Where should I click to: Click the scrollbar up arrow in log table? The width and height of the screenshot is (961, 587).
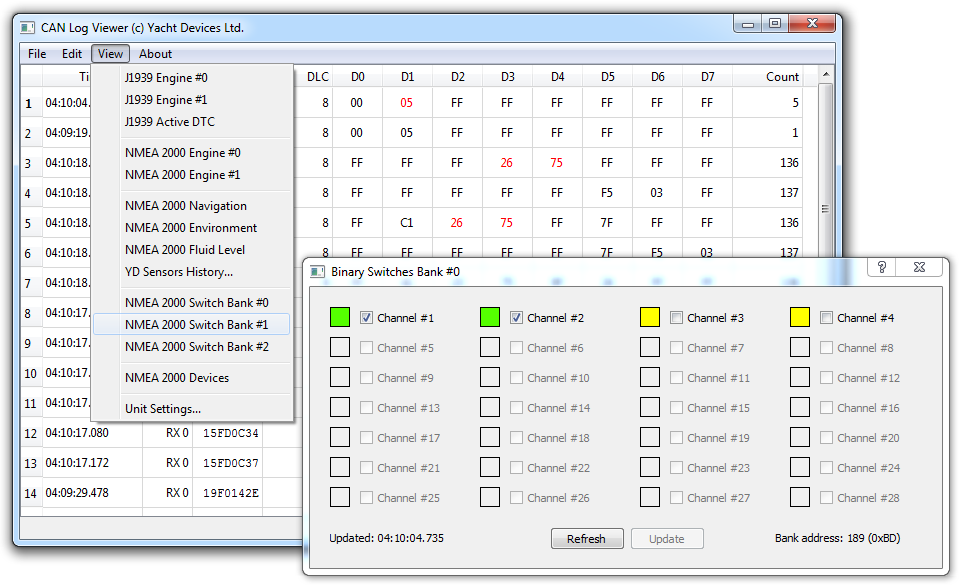[826, 75]
